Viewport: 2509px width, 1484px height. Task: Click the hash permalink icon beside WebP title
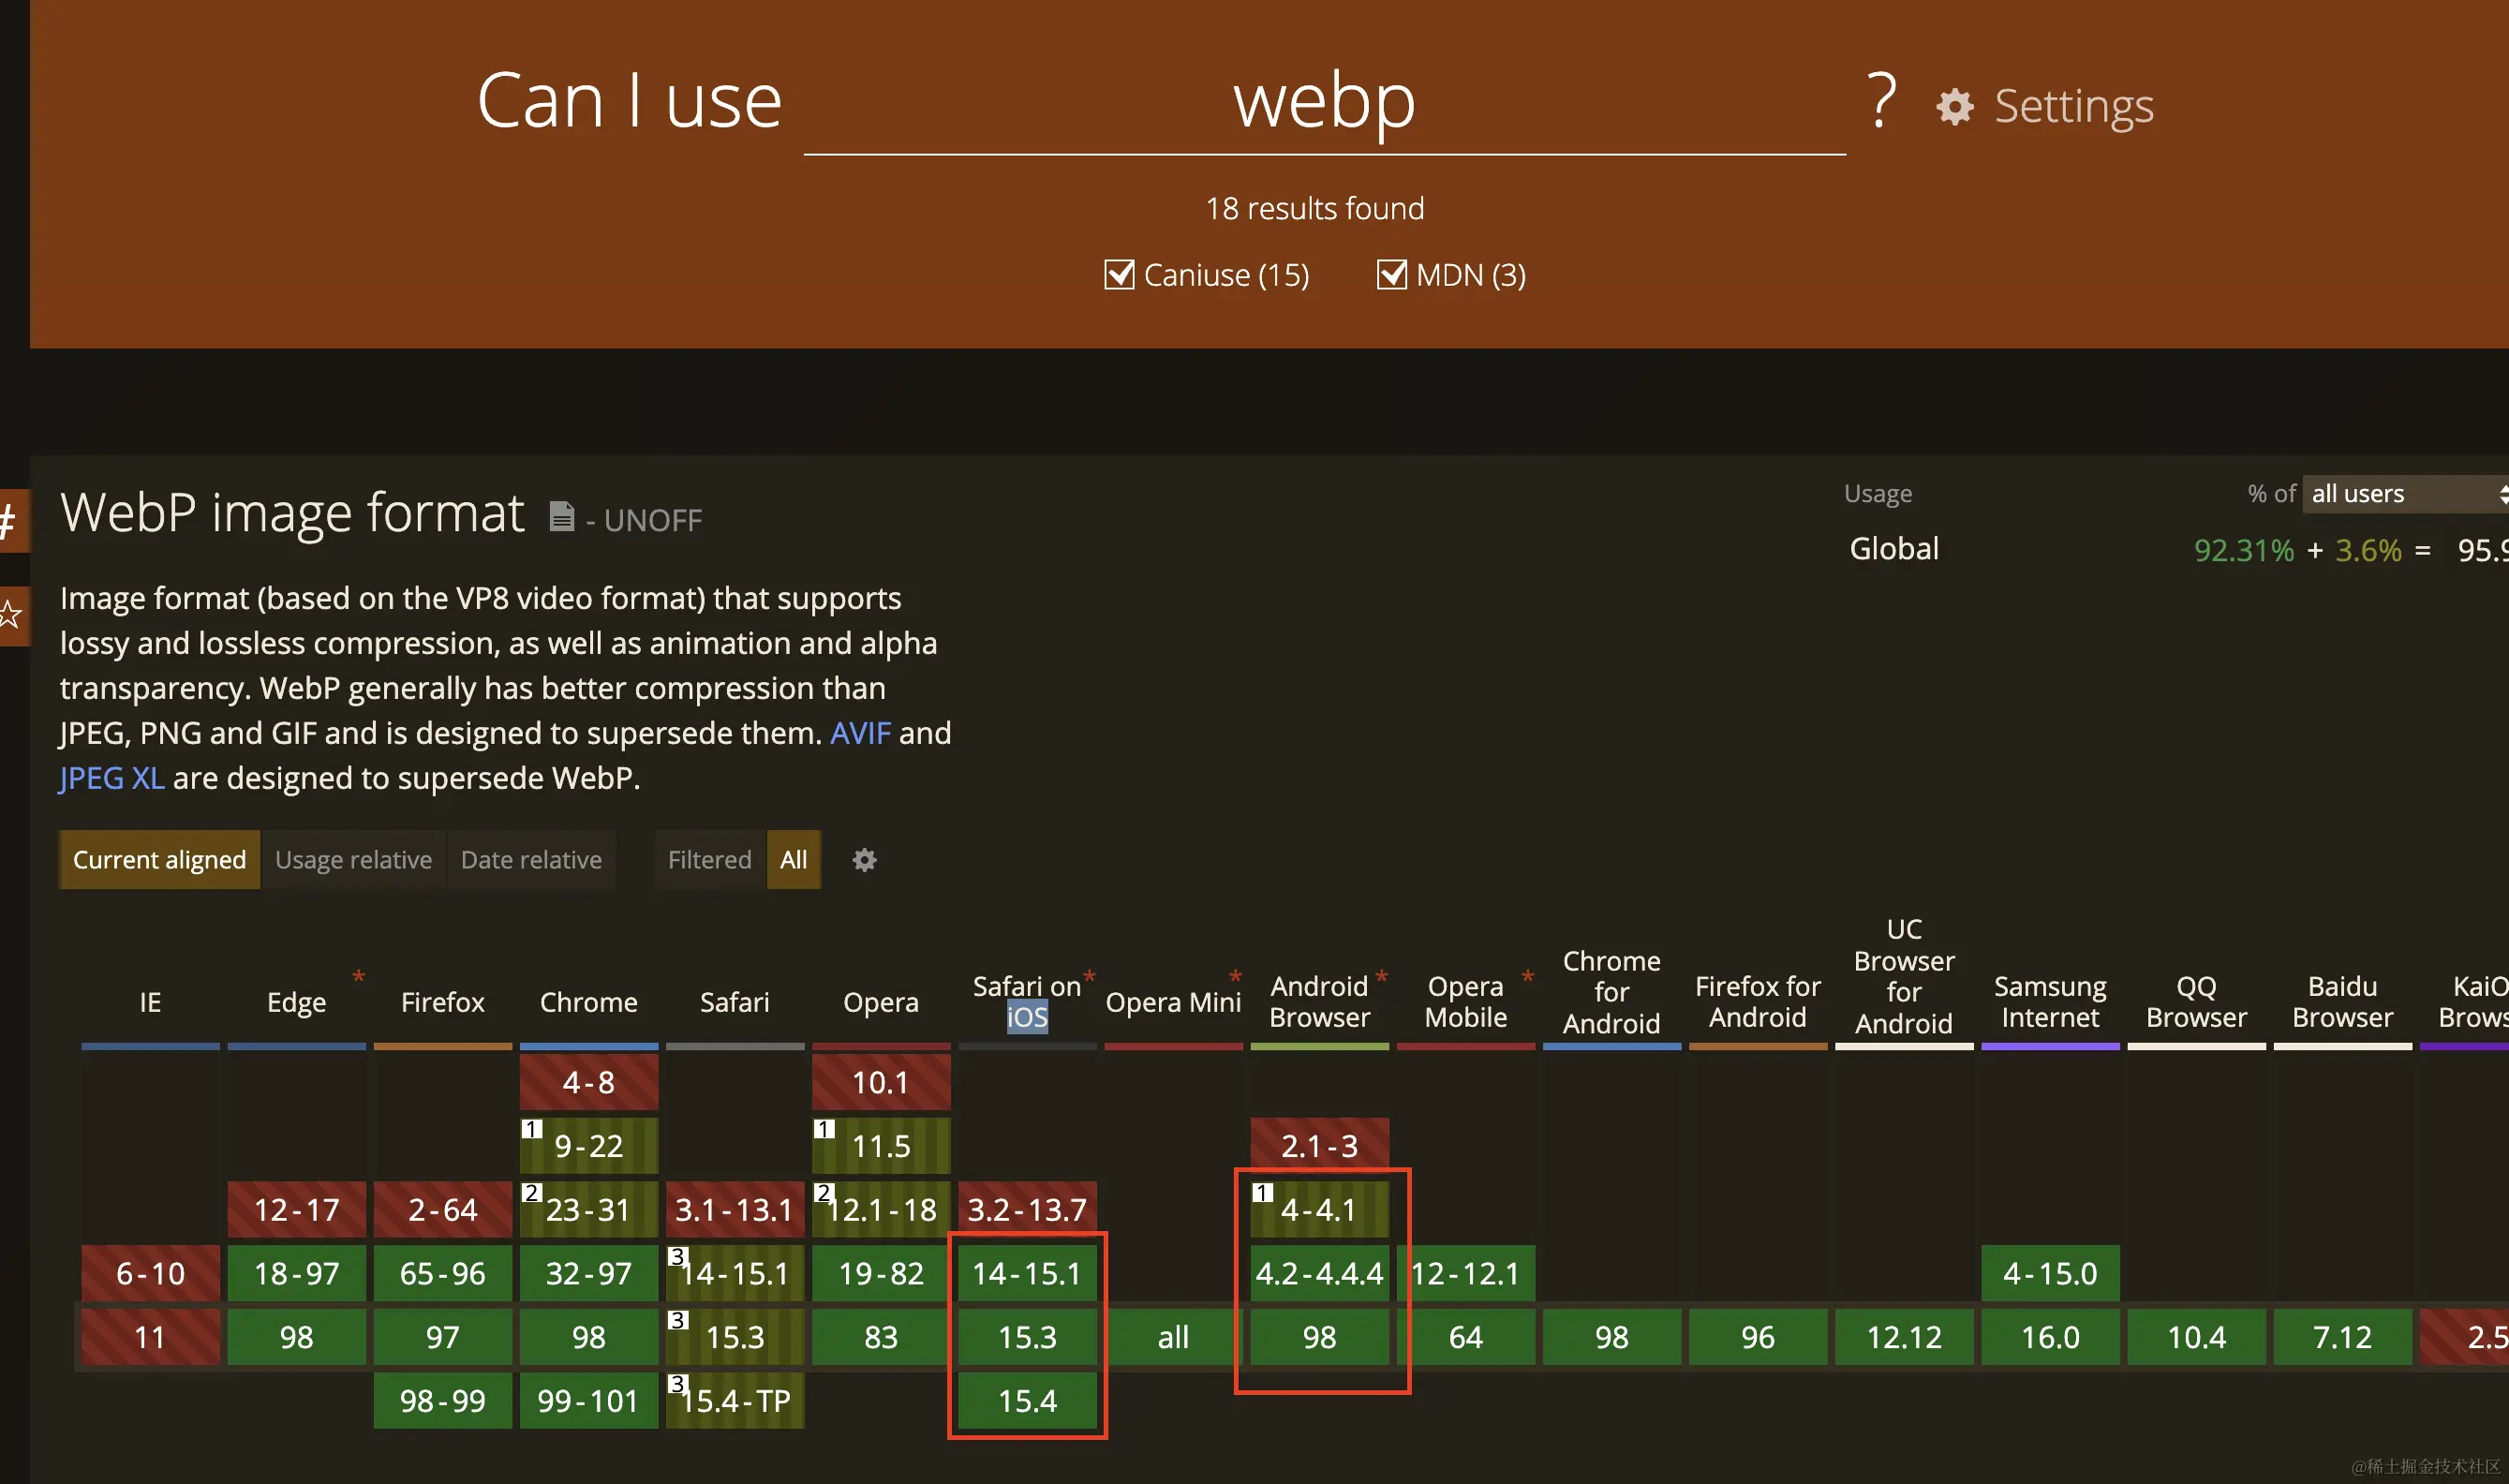10,520
